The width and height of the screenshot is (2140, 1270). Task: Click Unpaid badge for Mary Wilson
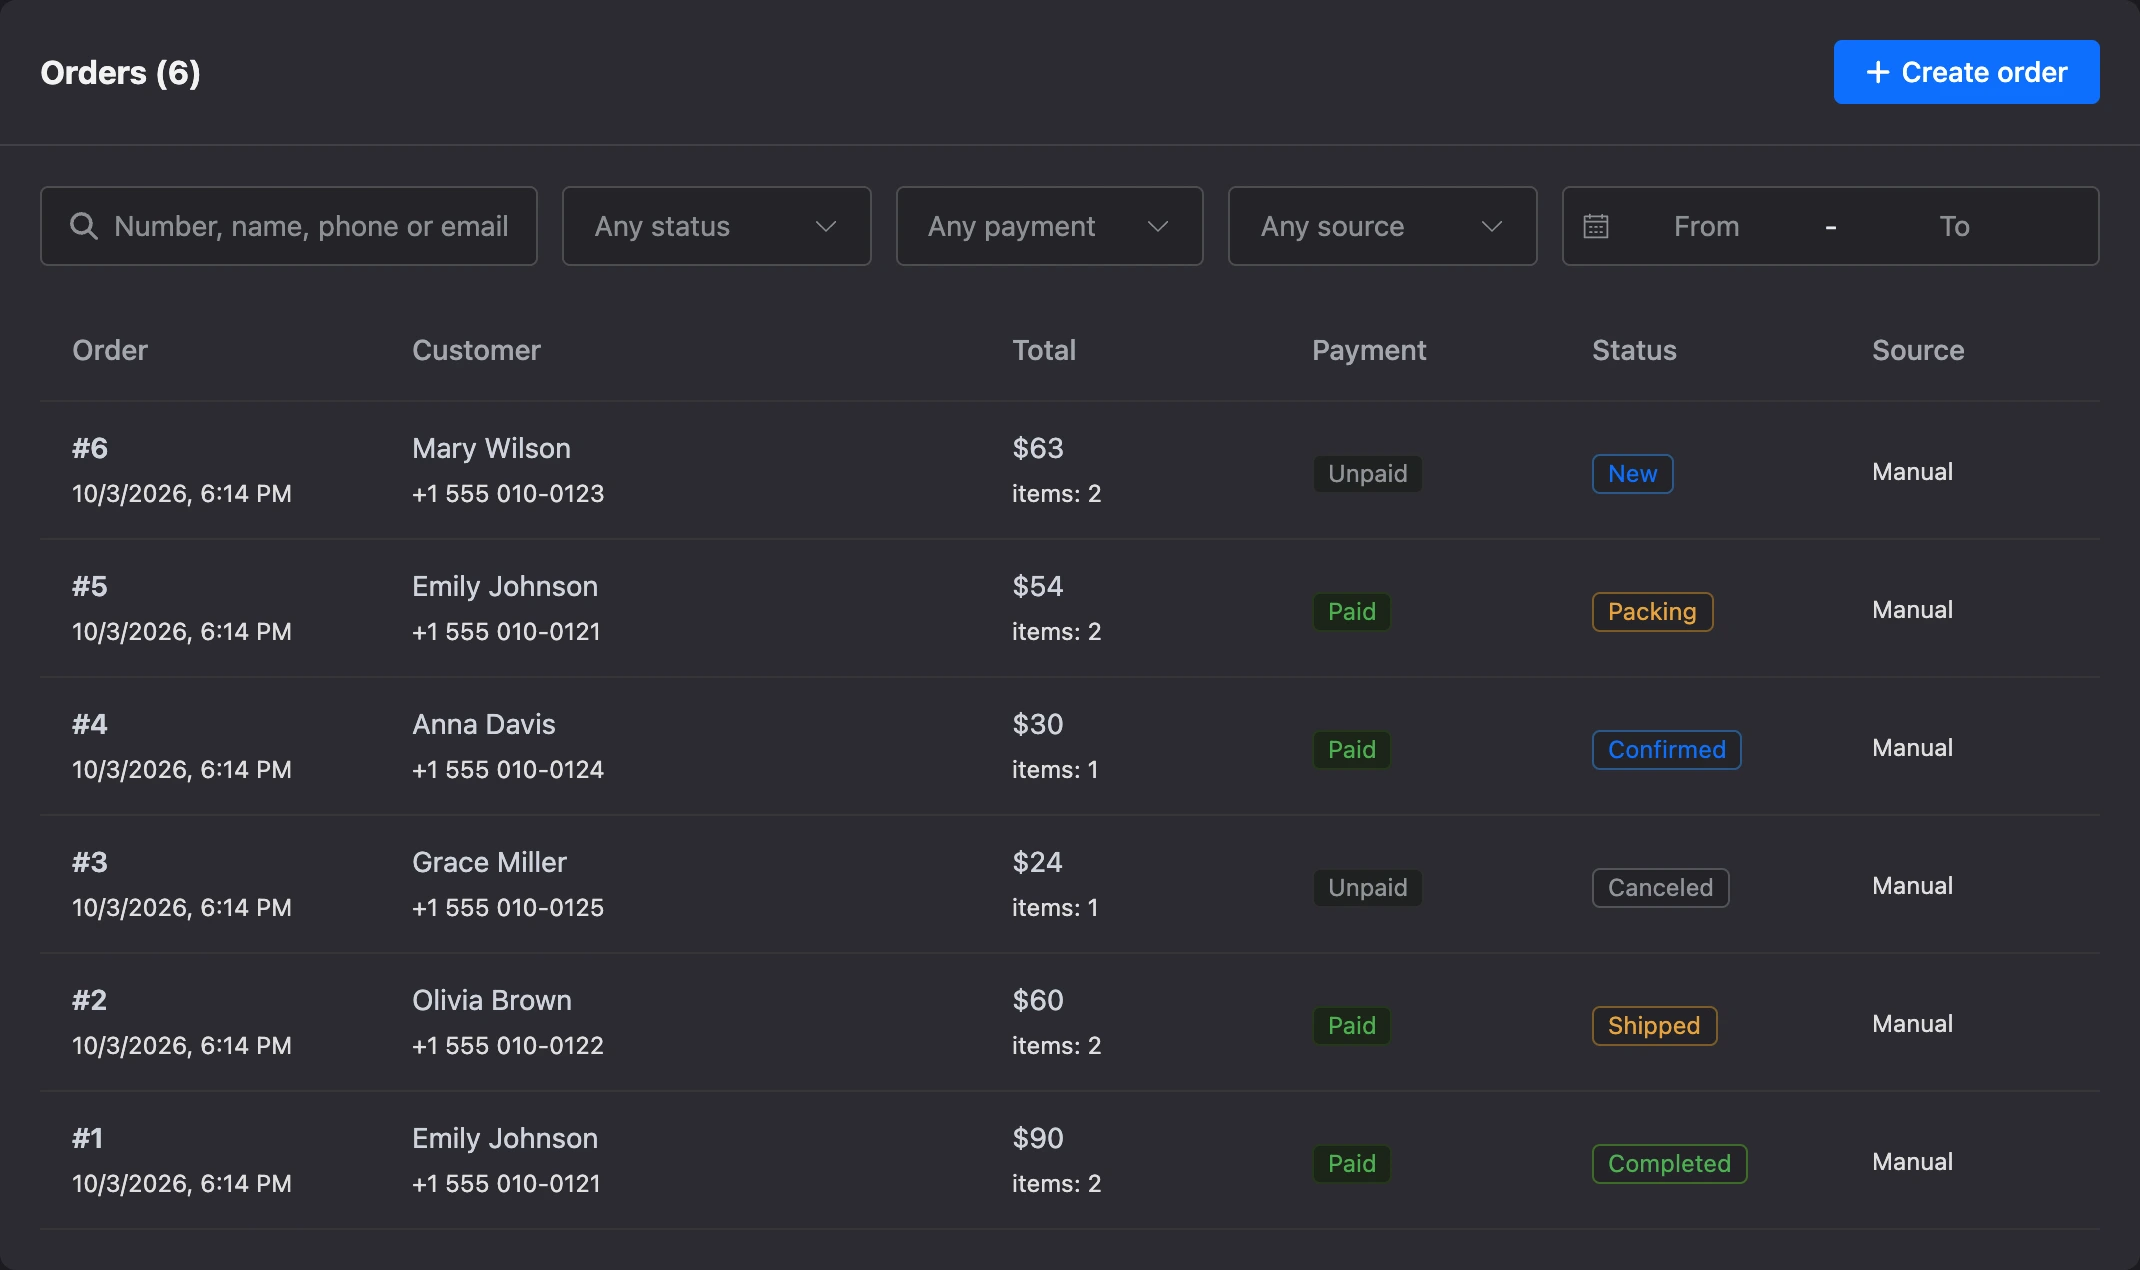pyautogui.click(x=1367, y=474)
